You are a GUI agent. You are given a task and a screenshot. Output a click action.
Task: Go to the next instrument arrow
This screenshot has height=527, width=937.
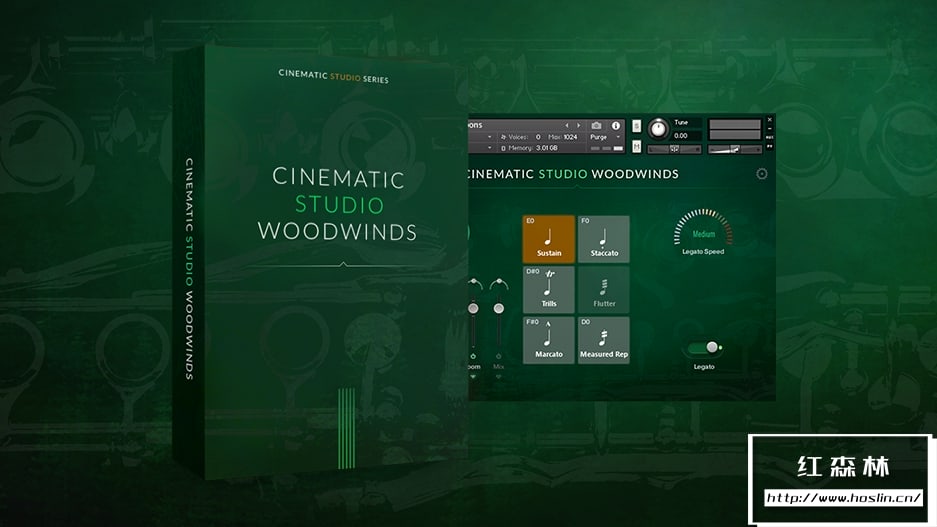(x=578, y=125)
